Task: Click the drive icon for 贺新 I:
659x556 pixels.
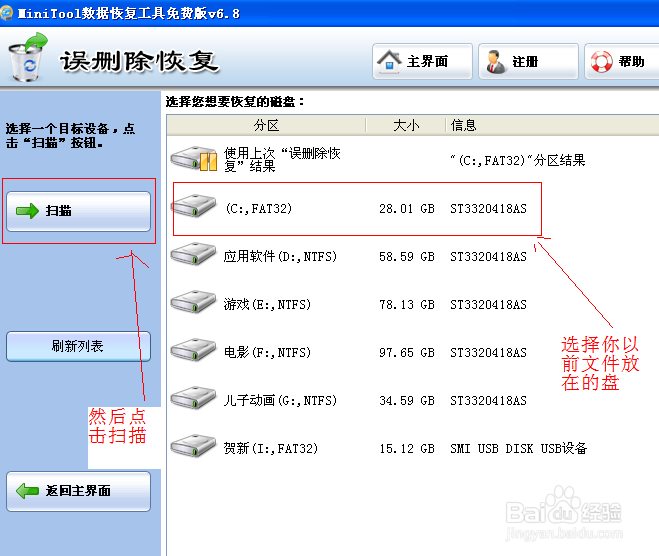Action: pos(193,446)
